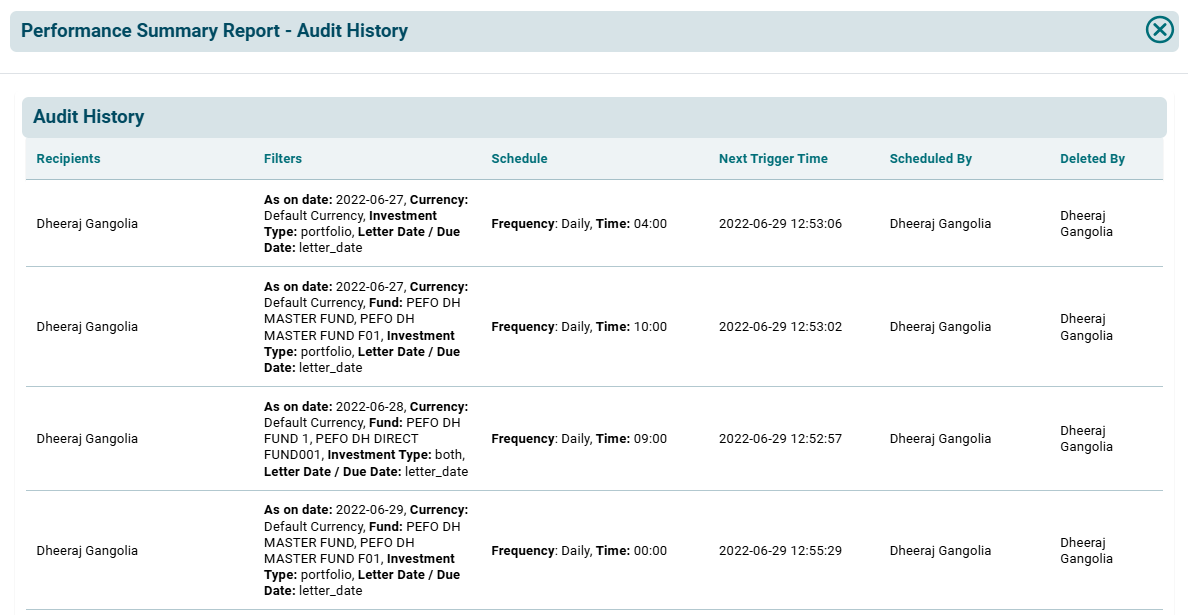1188x615 pixels.
Task: Click the Deleted By column header
Action: click(x=1092, y=159)
